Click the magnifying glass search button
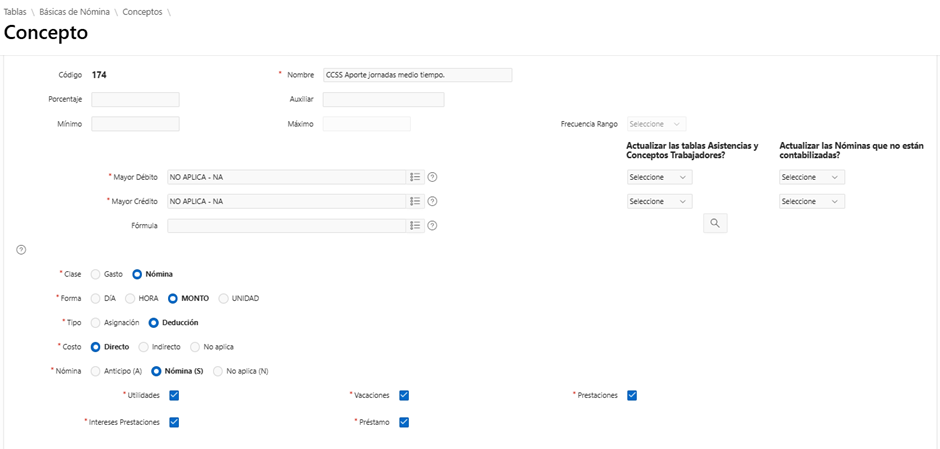 coord(715,224)
